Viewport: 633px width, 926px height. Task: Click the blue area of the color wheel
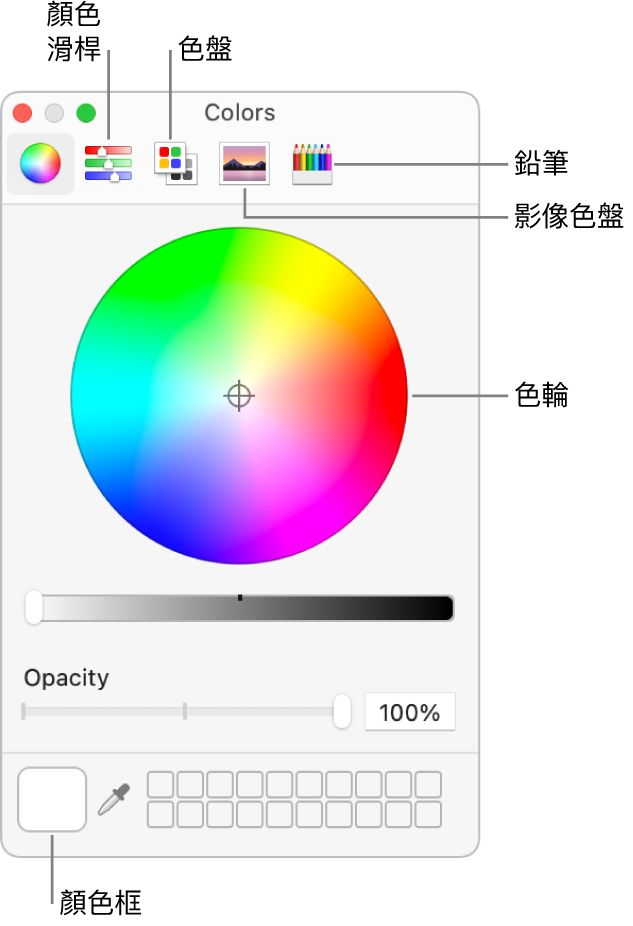pyautogui.click(x=175, y=520)
